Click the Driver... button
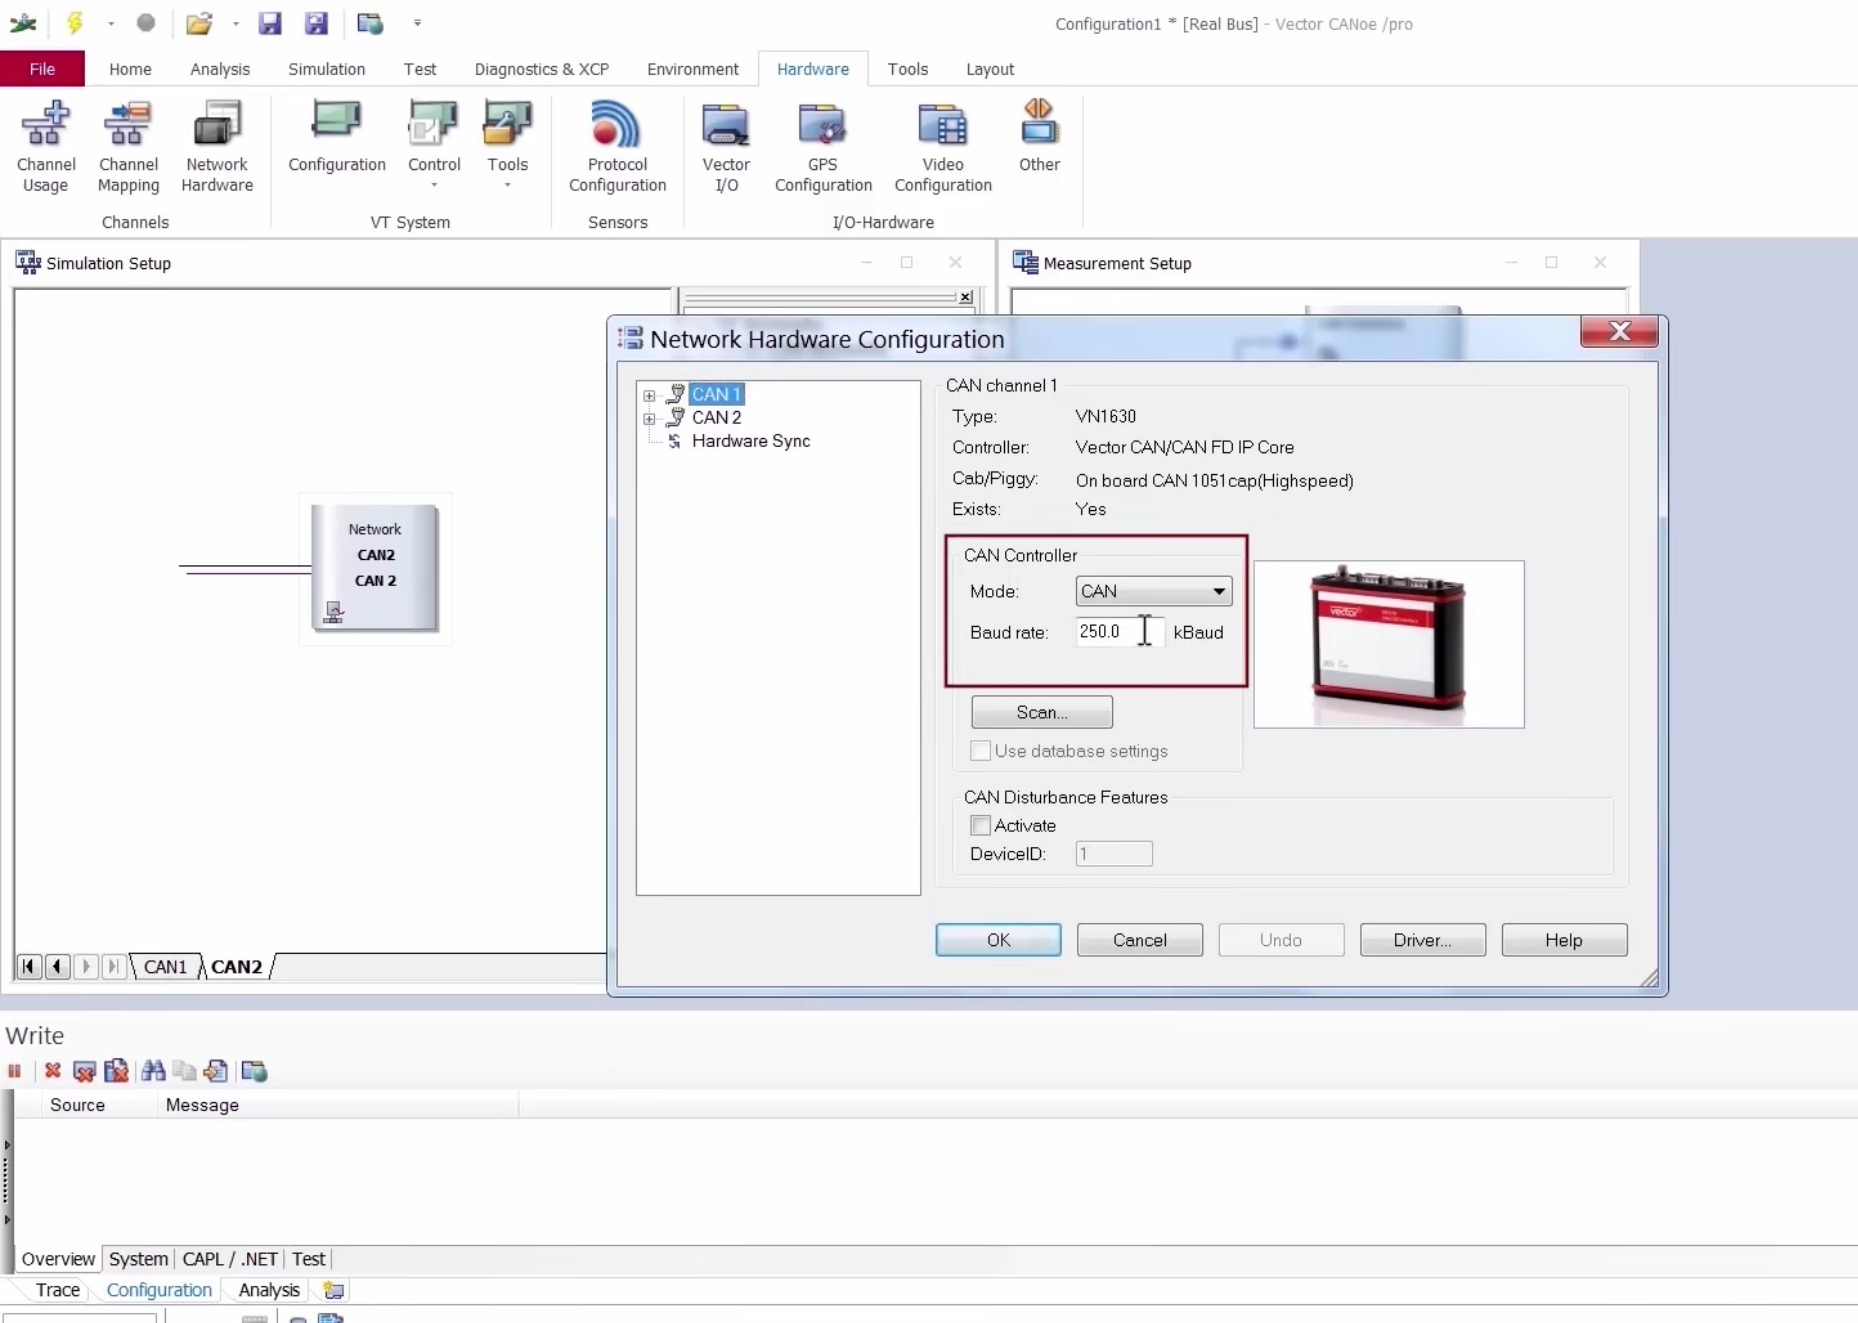Image resolution: width=1858 pixels, height=1323 pixels. (1422, 940)
